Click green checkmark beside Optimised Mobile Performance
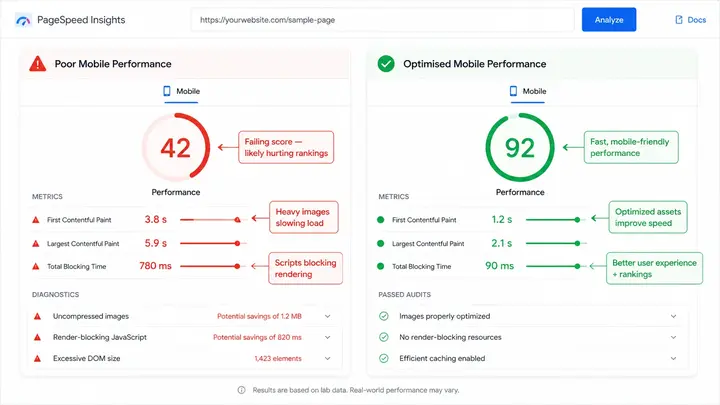Image resolution: width=720 pixels, height=405 pixels. click(386, 64)
